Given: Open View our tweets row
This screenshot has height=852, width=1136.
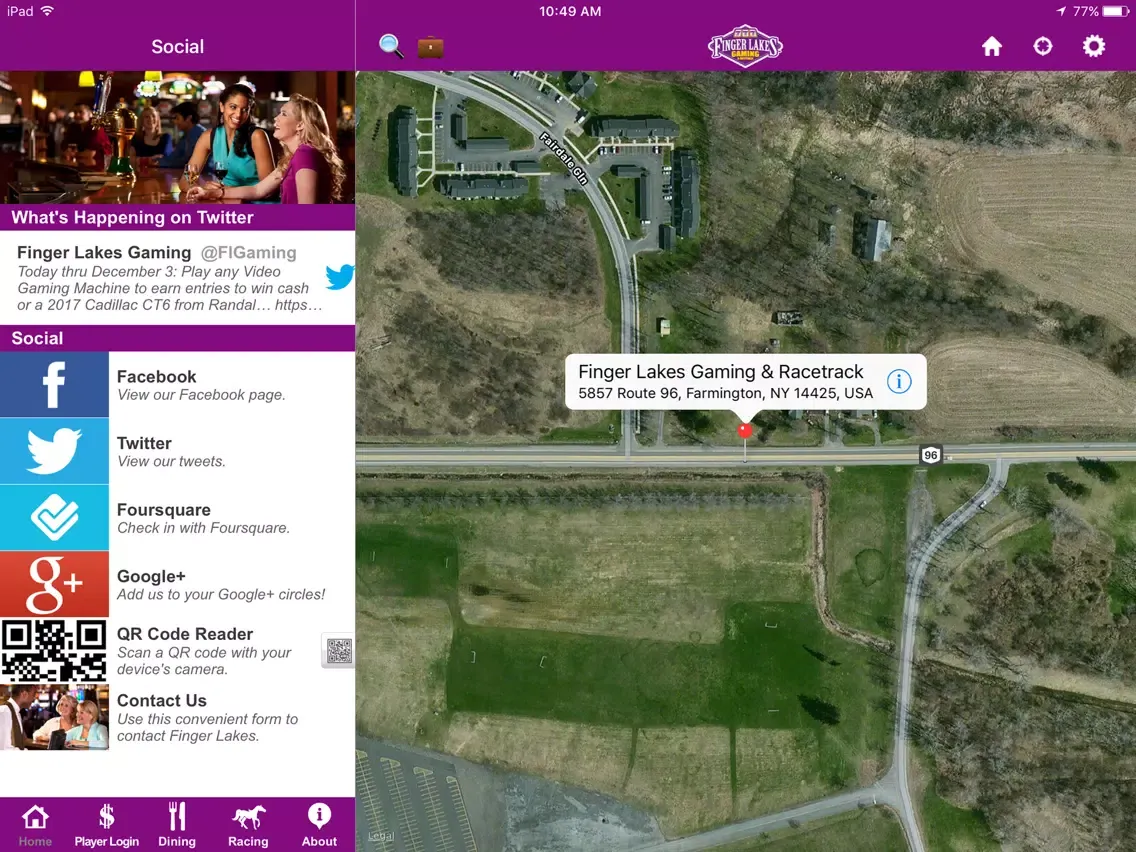Looking at the screenshot, I should pos(178,451).
